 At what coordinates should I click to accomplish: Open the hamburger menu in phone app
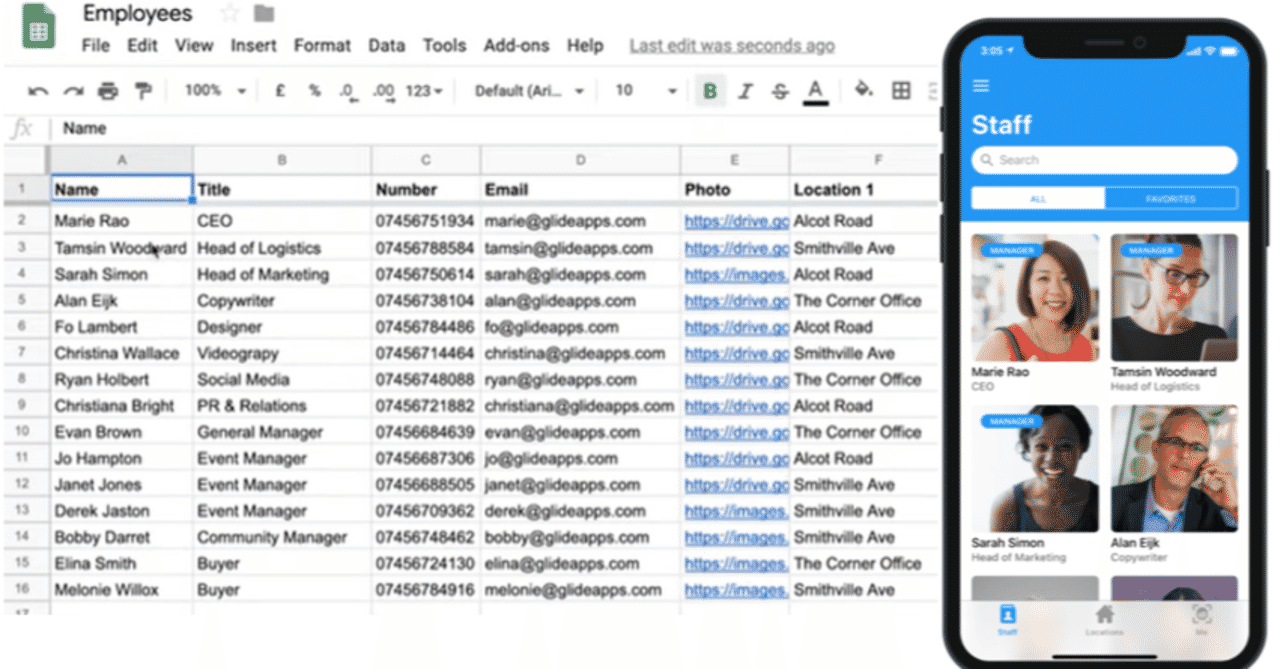pyautogui.click(x=981, y=86)
